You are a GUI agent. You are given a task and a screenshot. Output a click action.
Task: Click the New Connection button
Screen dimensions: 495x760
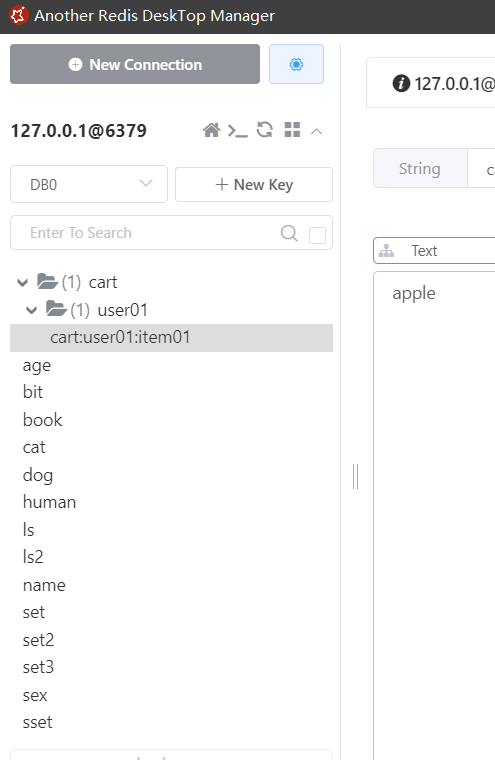(135, 64)
